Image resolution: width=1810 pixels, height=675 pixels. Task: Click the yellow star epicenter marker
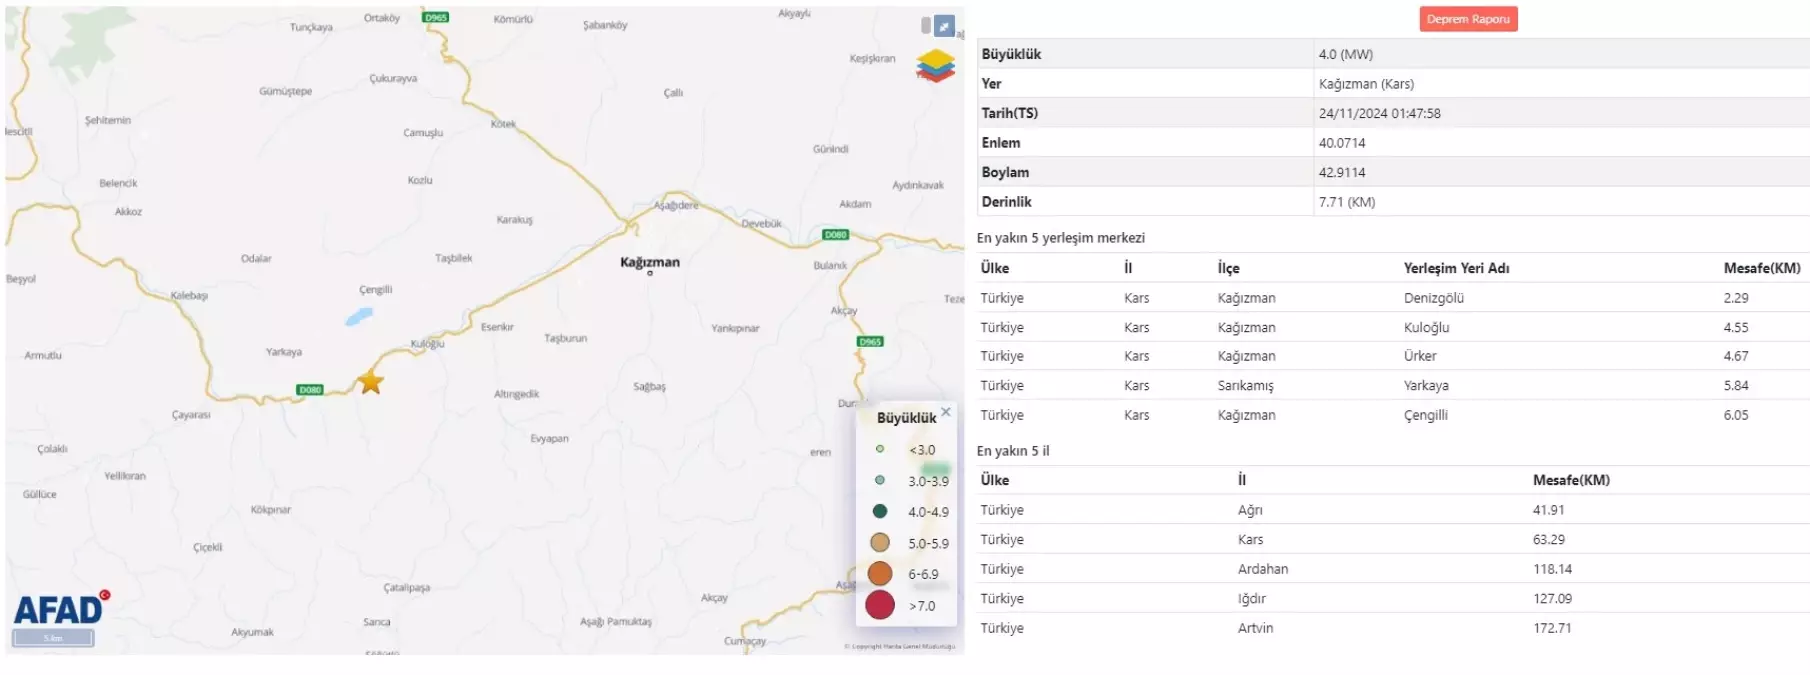371,382
